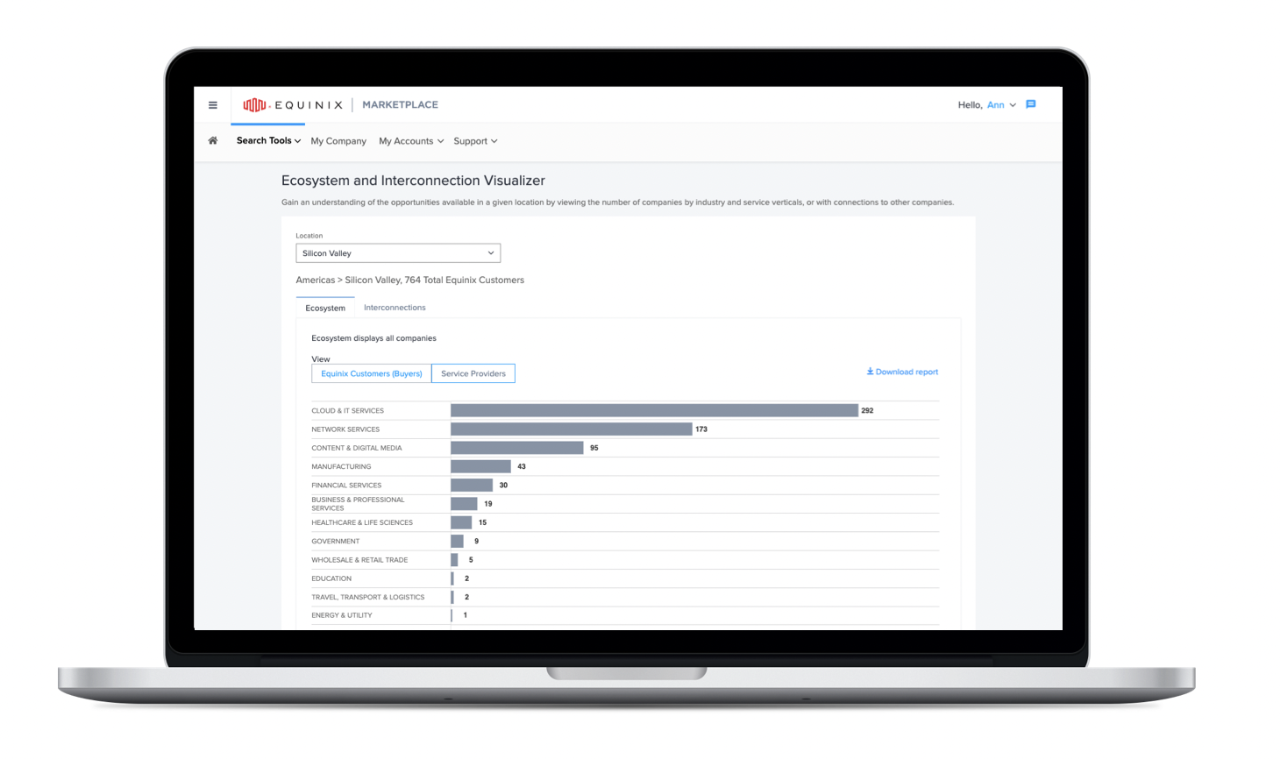Click the Marketplace header link
This screenshot has width=1280, height=759.
[400, 105]
